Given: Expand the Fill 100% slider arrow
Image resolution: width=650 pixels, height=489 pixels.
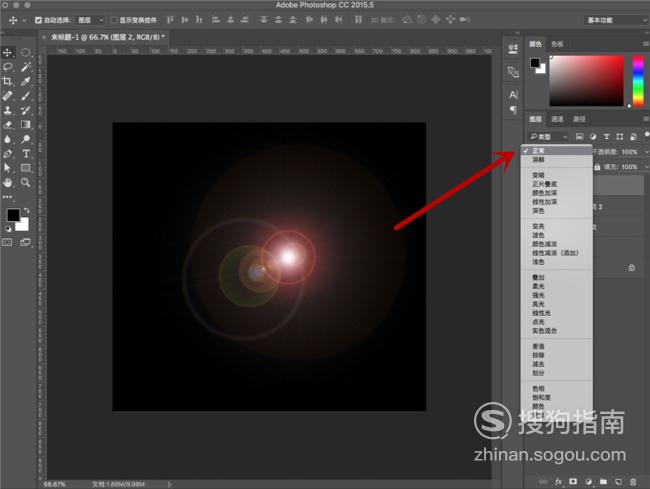Looking at the screenshot, I should [x=646, y=167].
